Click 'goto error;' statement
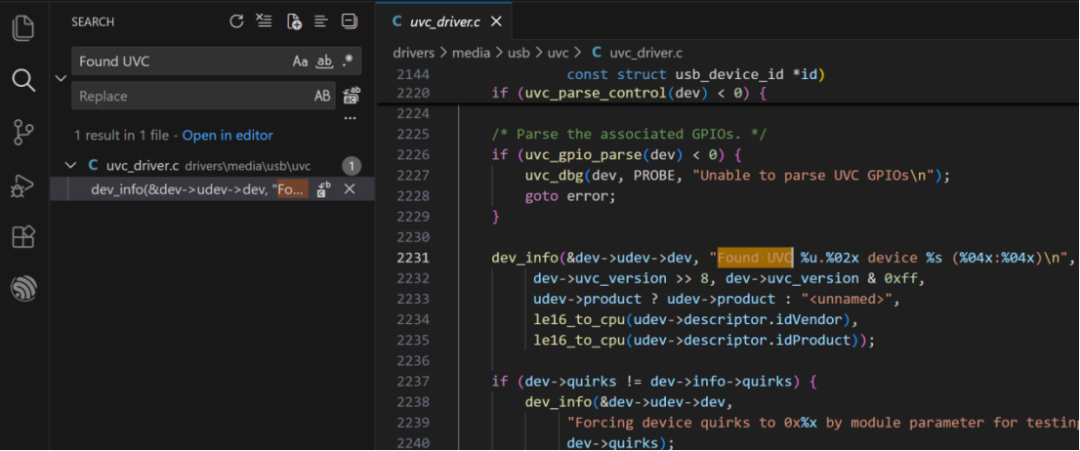Image resolution: width=1080 pixels, height=451 pixels. click(569, 196)
